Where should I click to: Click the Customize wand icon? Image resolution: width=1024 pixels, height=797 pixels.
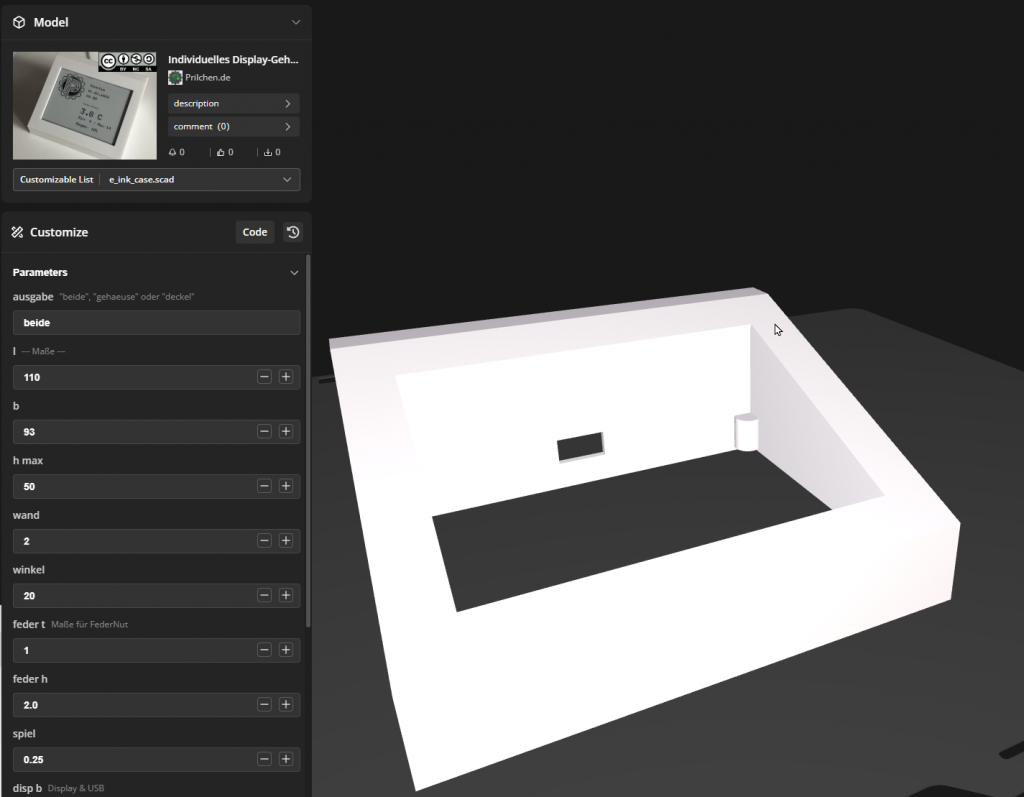click(18, 232)
